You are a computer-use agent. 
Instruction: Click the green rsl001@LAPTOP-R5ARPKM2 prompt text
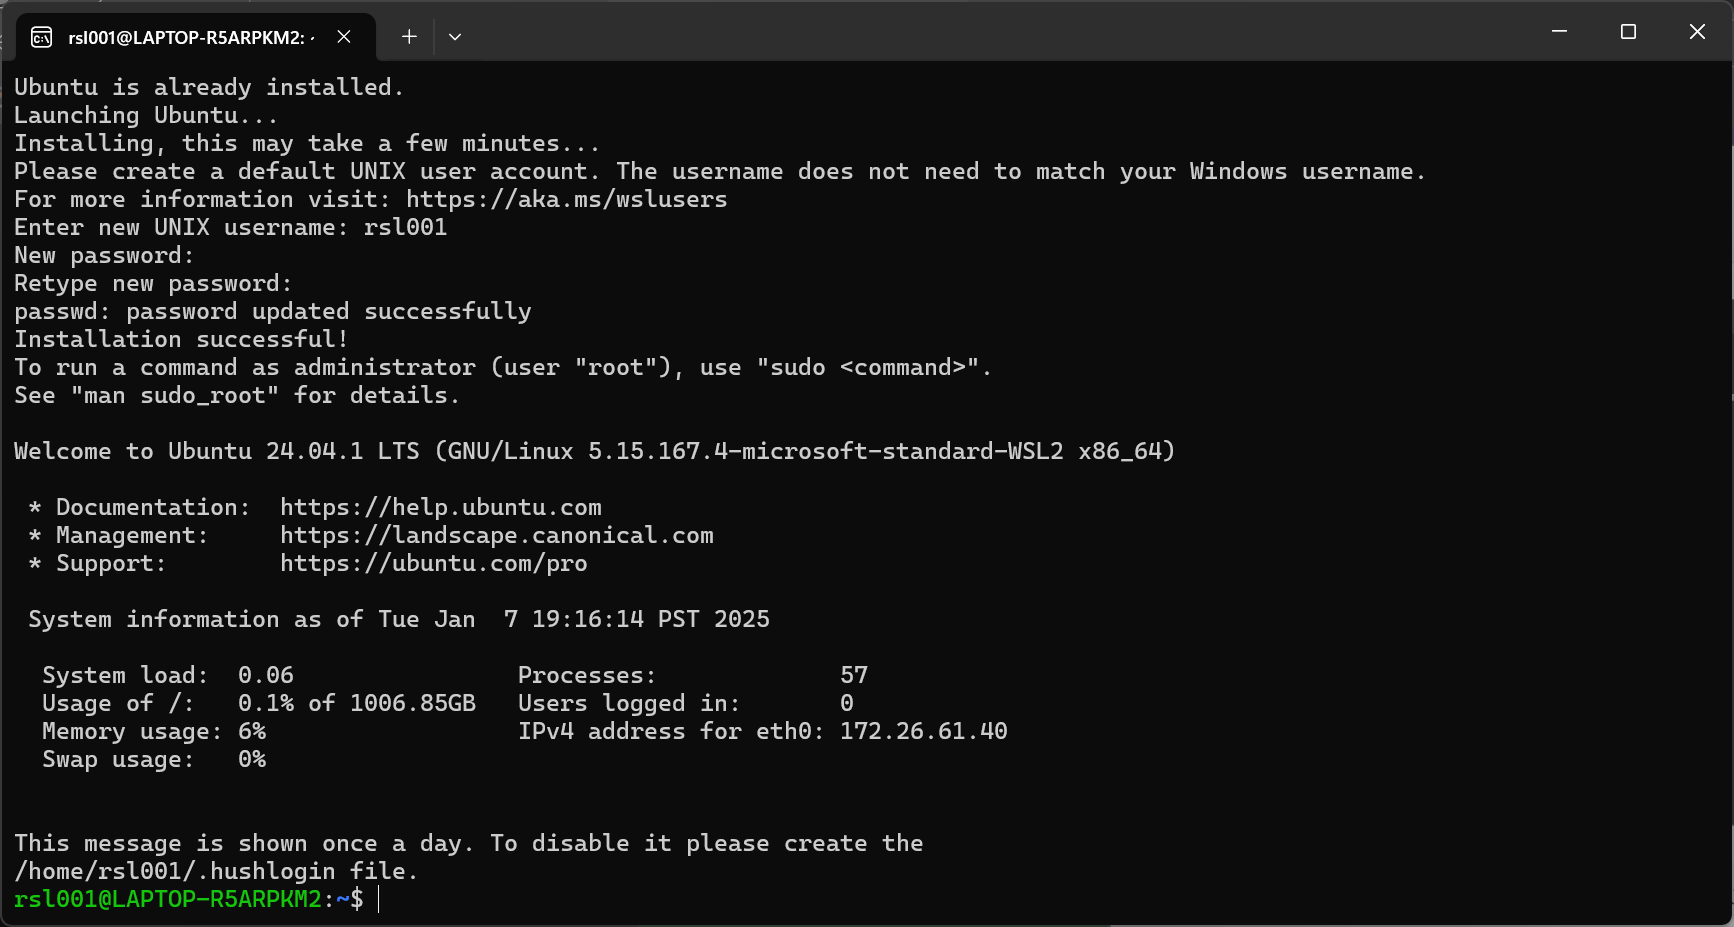tap(167, 900)
